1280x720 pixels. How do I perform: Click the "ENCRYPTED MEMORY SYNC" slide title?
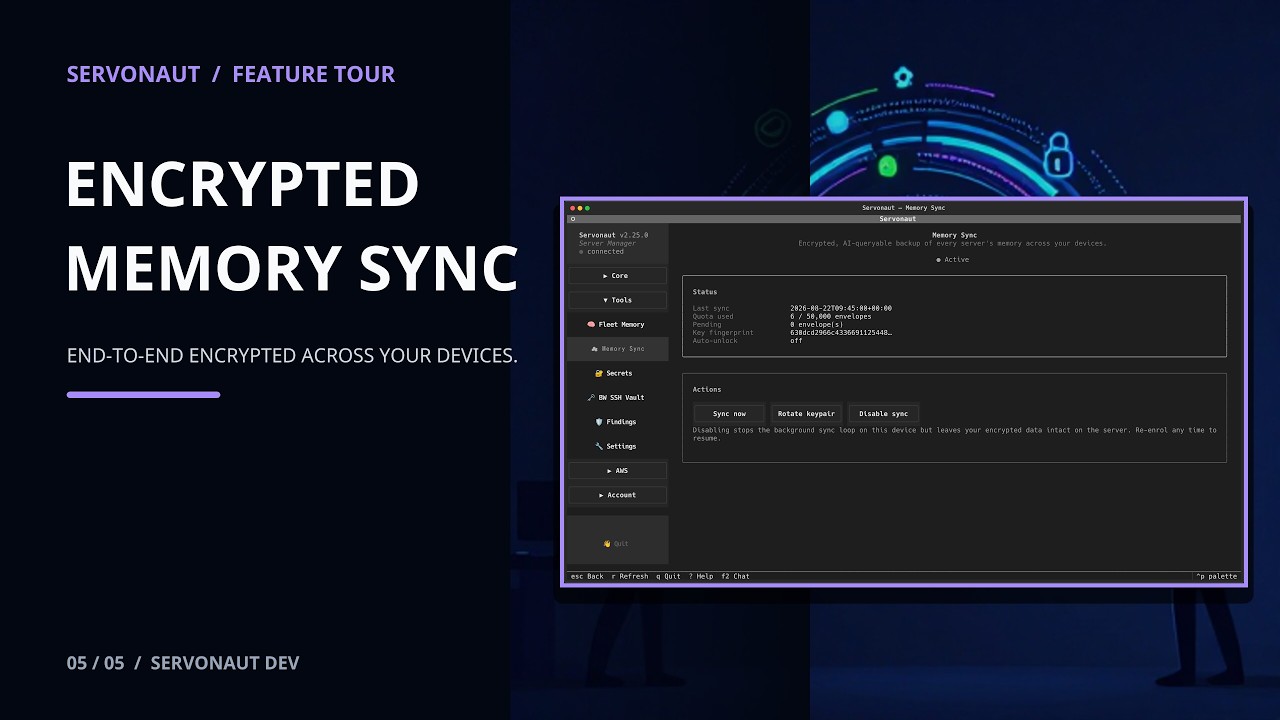tap(291, 226)
